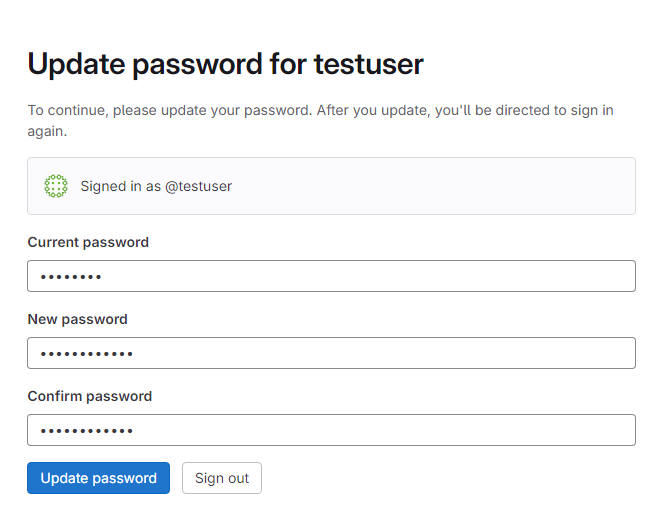
Task: Click the "Update password for testuser" heading
Action: [225, 64]
